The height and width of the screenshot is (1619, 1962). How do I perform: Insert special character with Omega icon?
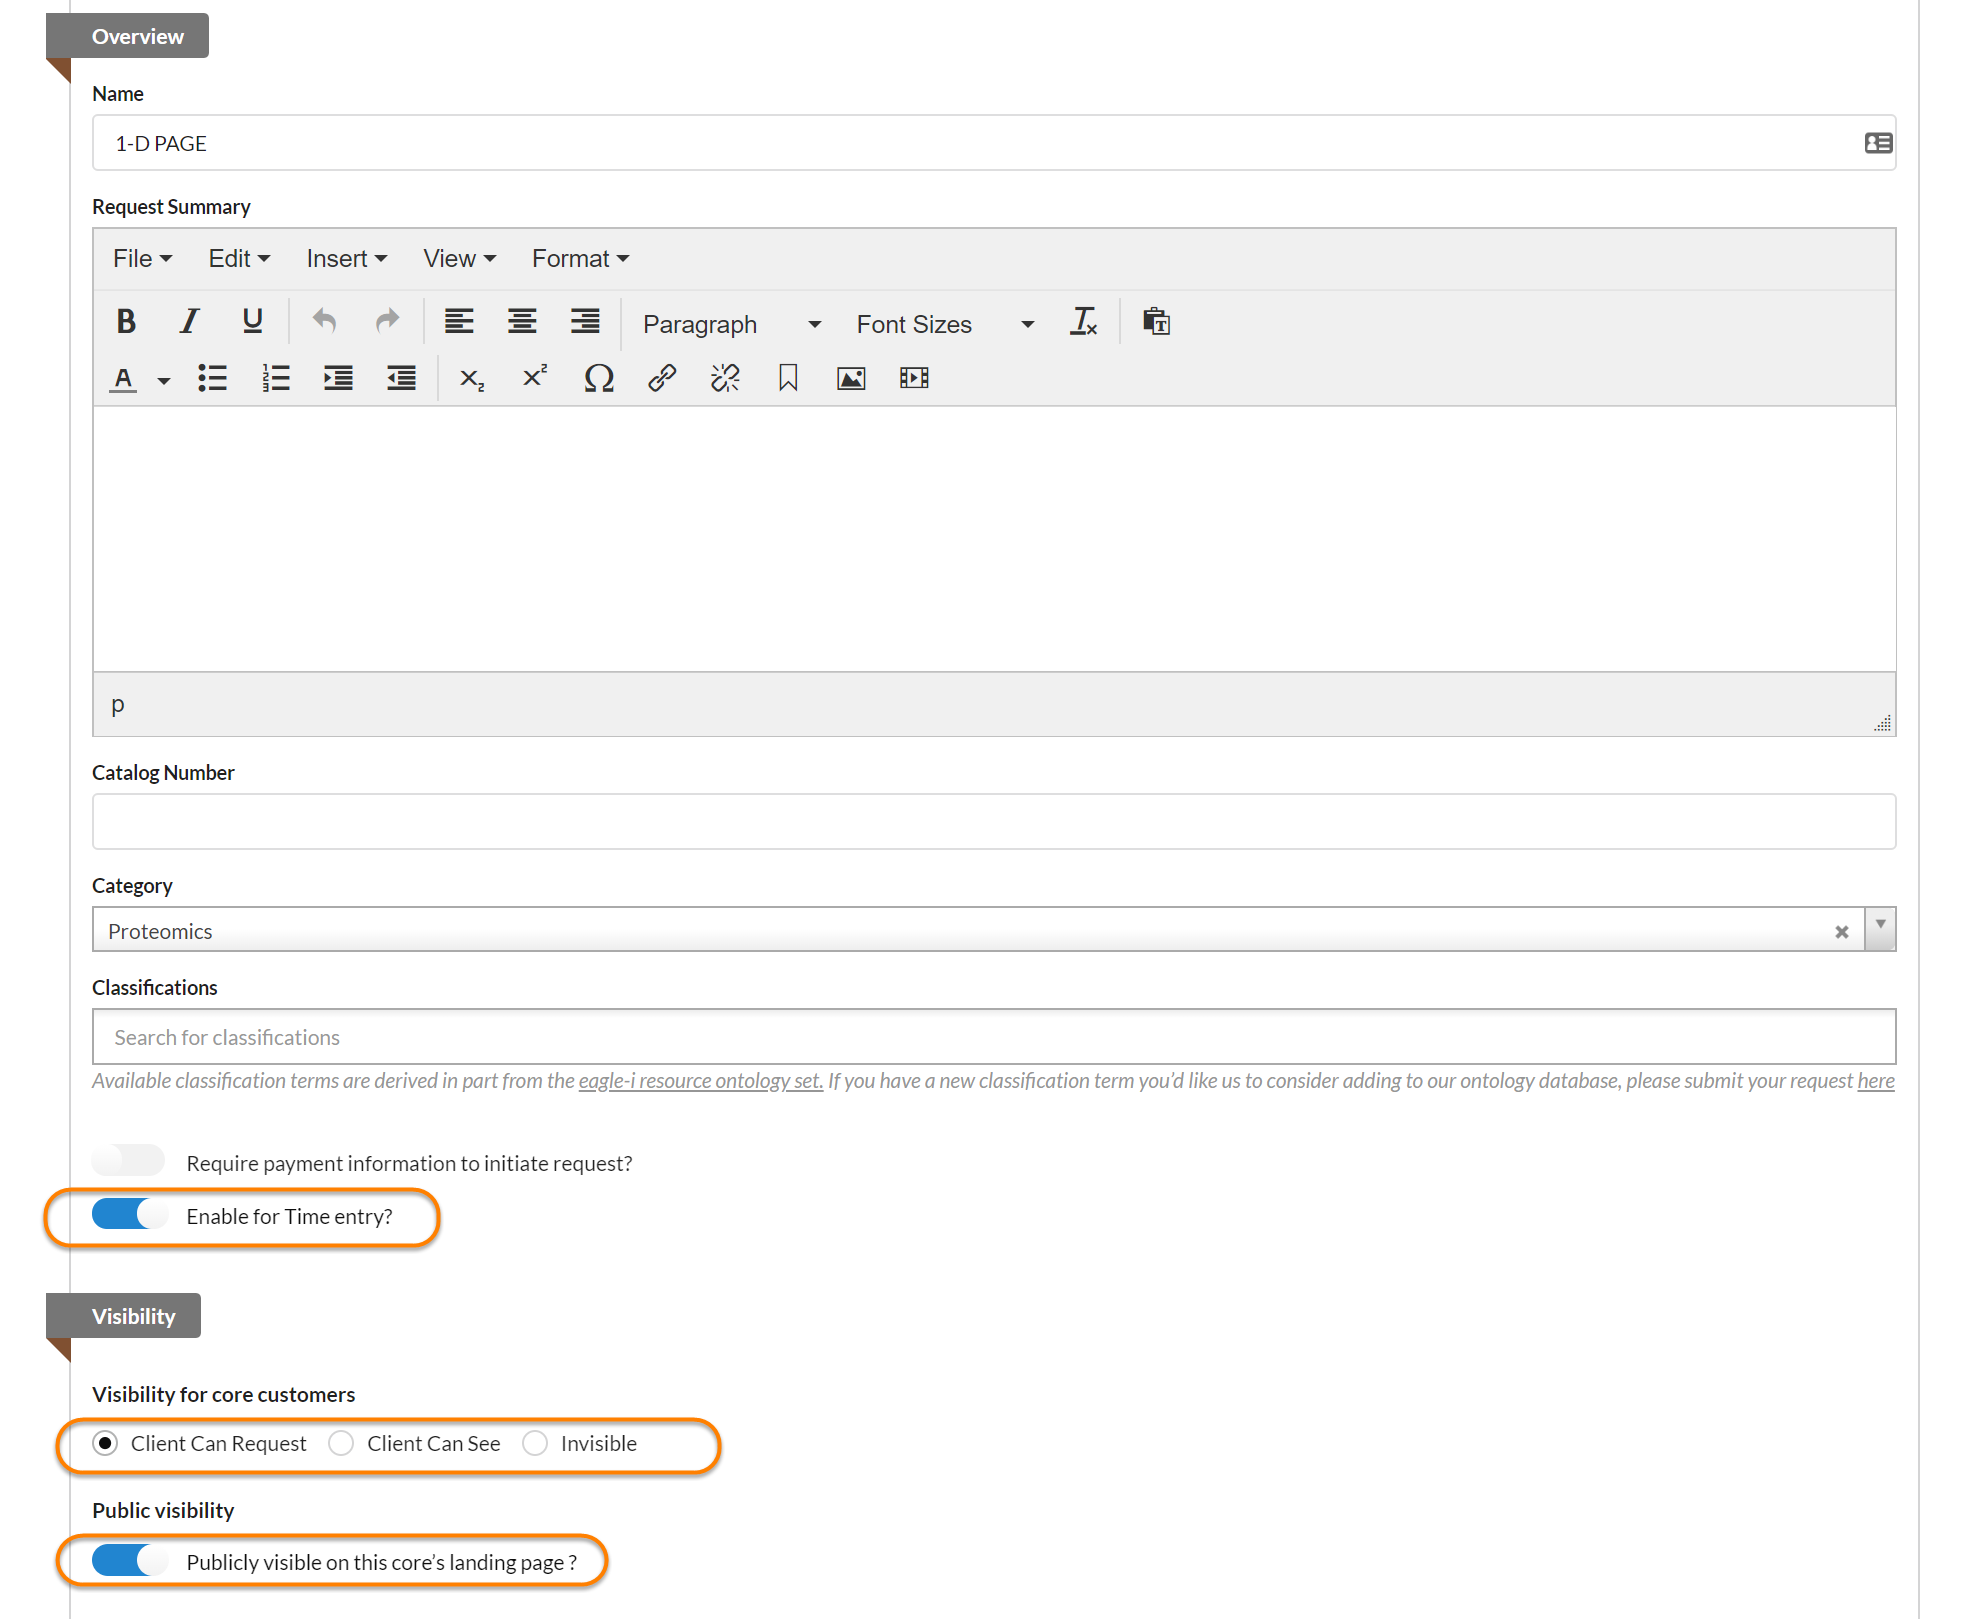pos(598,379)
